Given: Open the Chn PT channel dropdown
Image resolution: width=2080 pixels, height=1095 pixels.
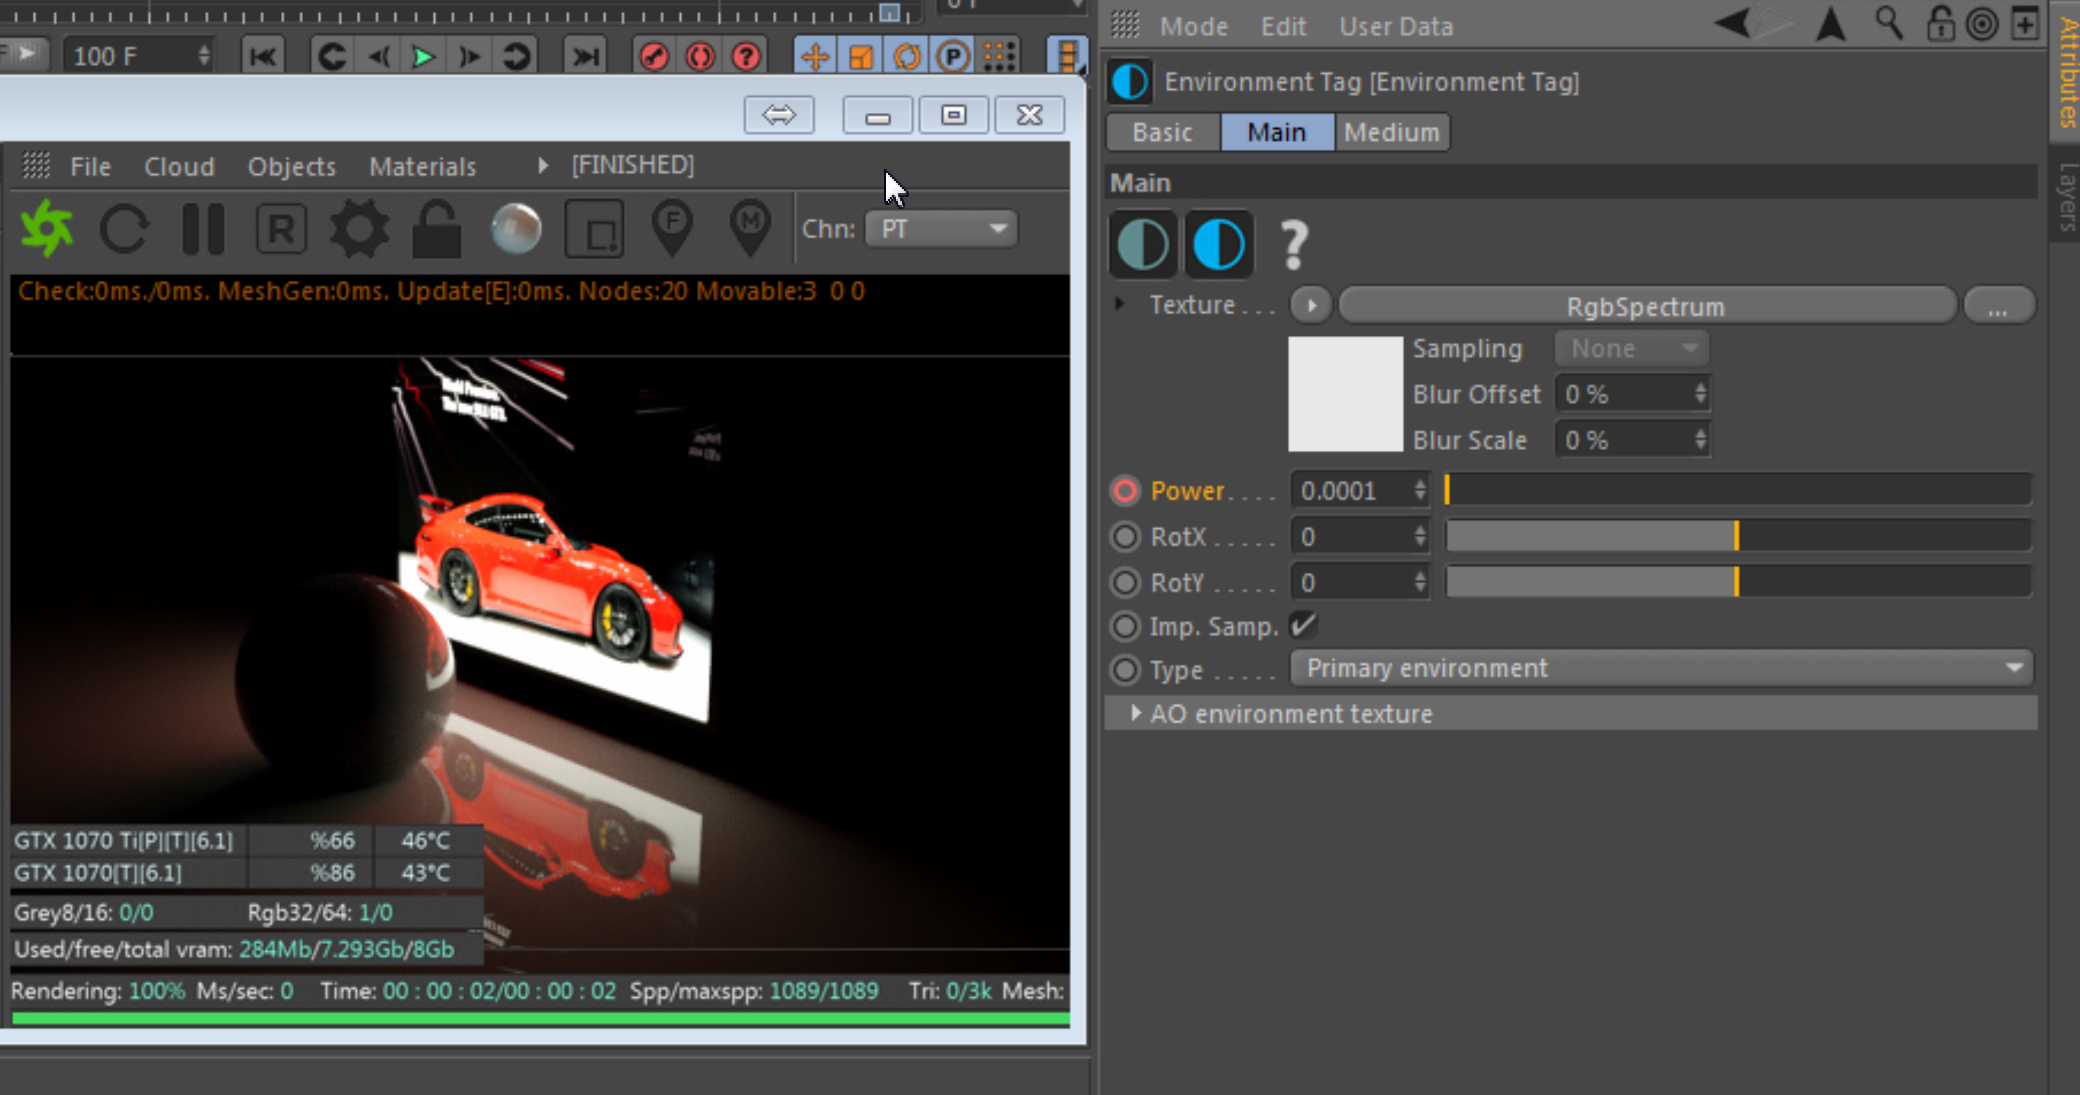Looking at the screenshot, I should point(941,229).
